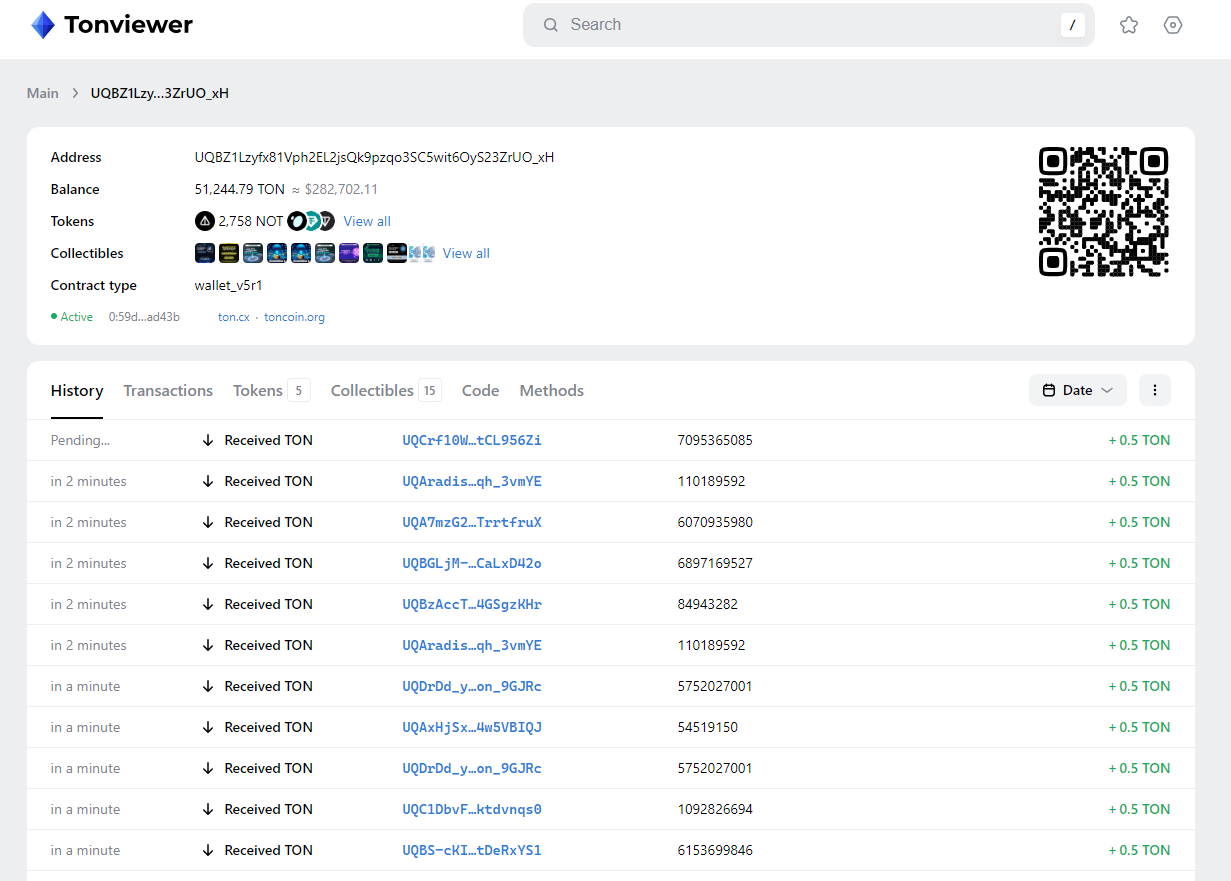Open the hexagon settings icon
1231x881 pixels.
[x=1173, y=25]
